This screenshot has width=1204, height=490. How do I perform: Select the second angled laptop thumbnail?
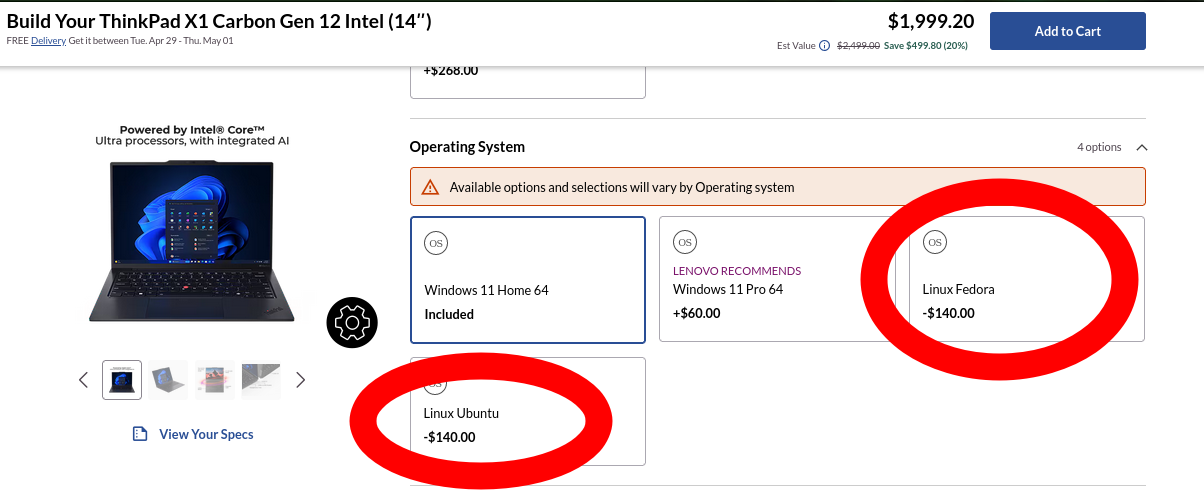[x=169, y=380]
